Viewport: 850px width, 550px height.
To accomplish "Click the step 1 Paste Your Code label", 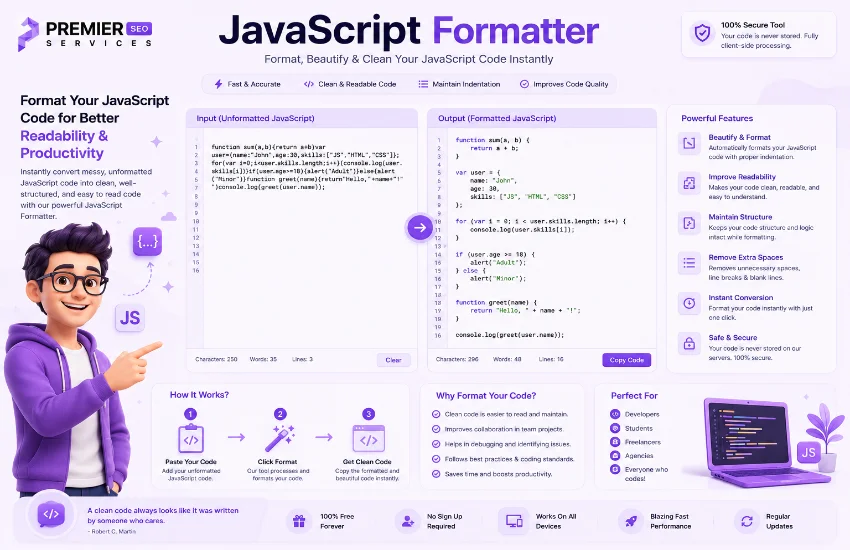I will point(191,462).
